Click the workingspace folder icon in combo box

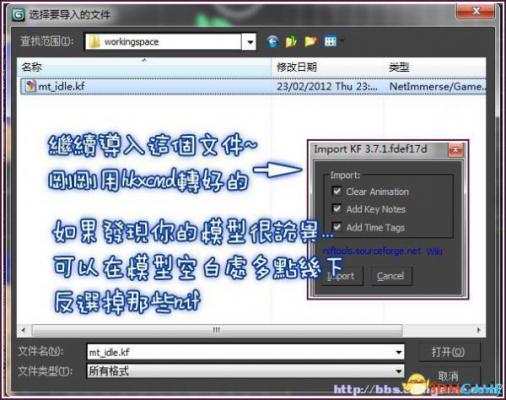pos(94,42)
